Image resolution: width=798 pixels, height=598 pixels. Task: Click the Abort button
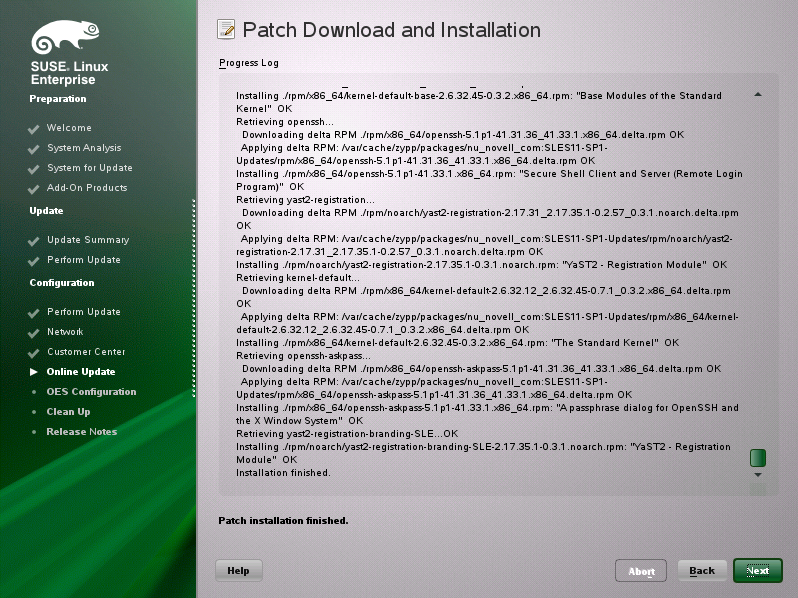[x=641, y=571]
